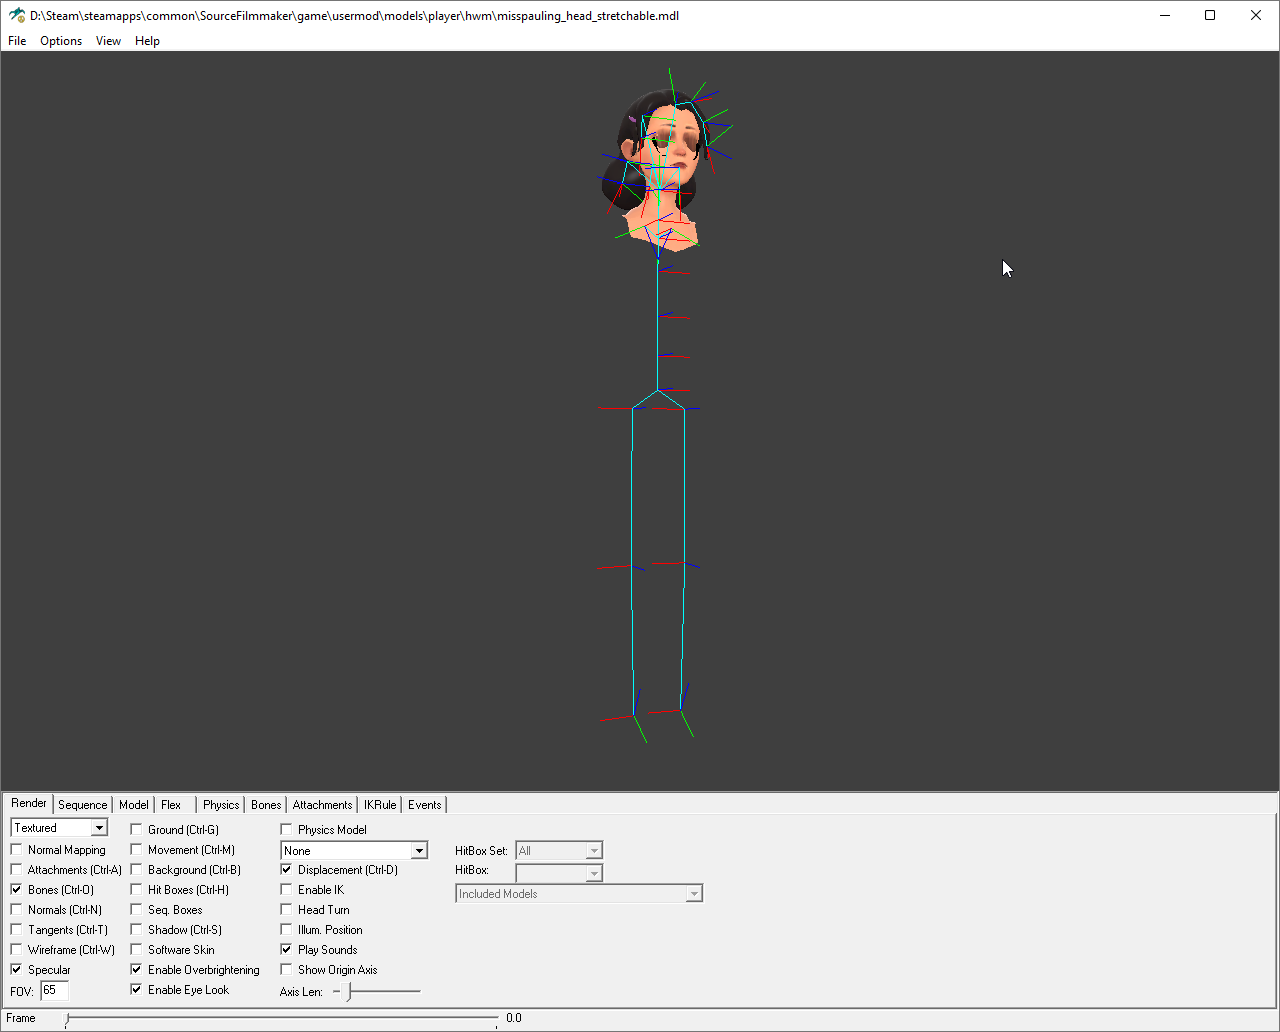Enable Illum. Position checkbox
Screen dimensions: 1280x1032
[x=286, y=930]
